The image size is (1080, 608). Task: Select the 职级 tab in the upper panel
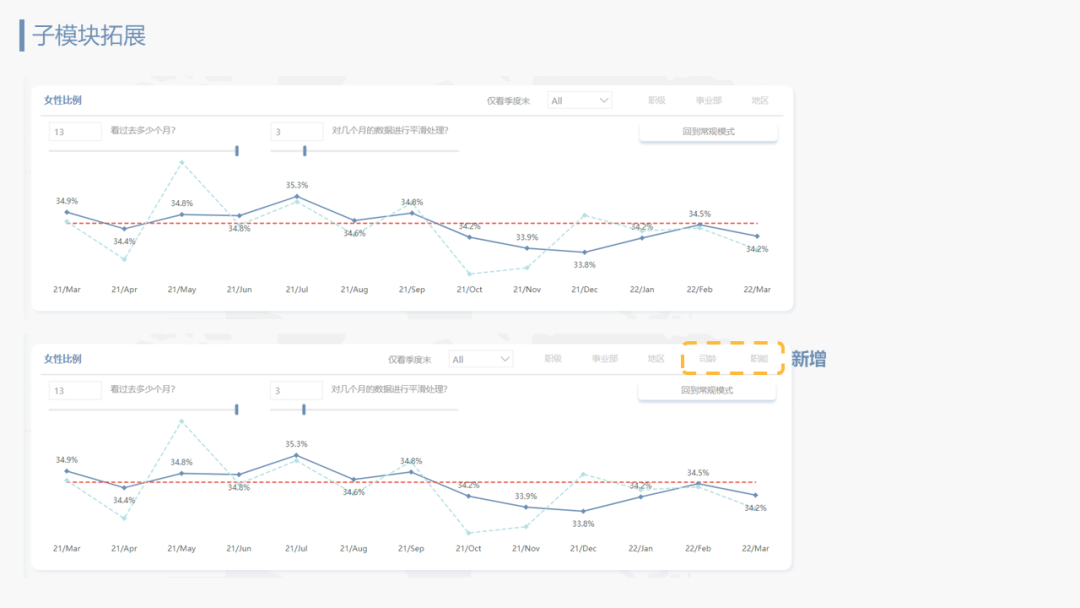656,100
